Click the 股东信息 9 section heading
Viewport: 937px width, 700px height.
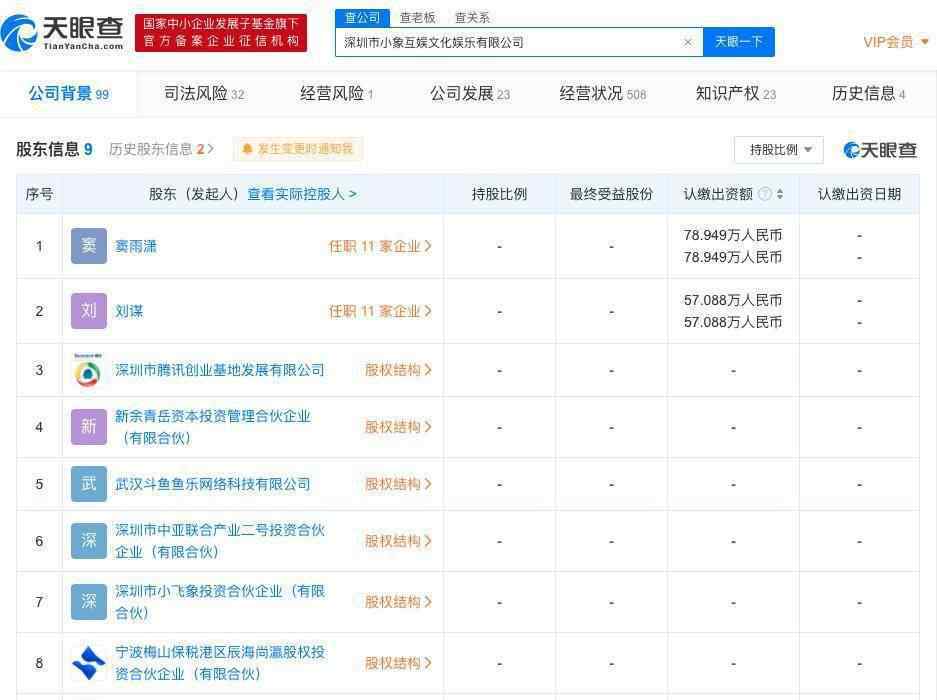(x=54, y=149)
